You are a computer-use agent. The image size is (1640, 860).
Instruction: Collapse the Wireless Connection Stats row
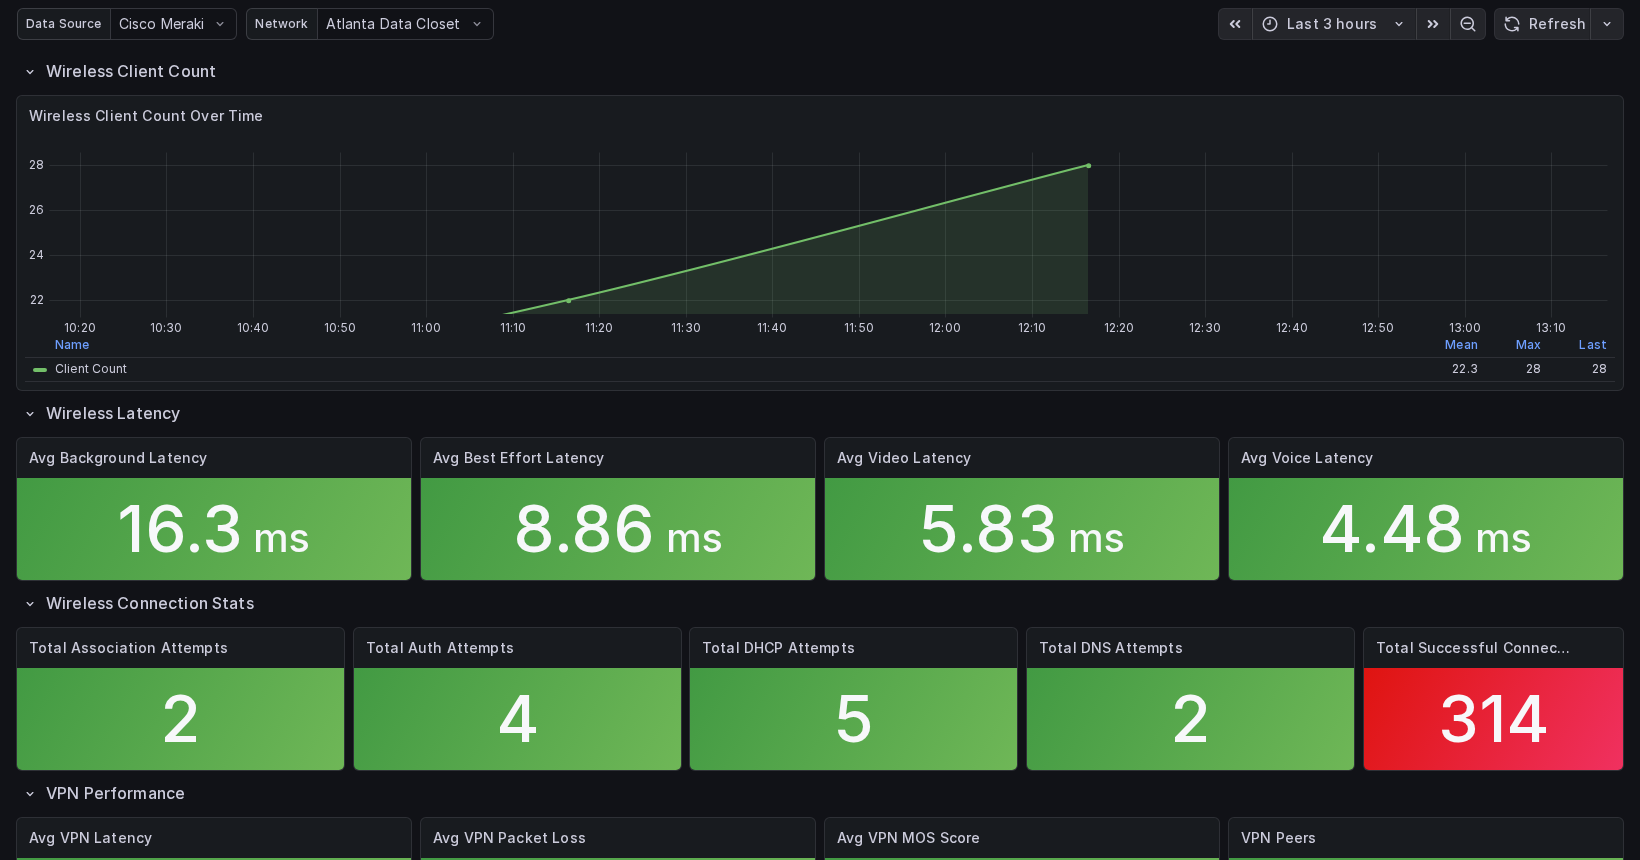click(x=30, y=604)
